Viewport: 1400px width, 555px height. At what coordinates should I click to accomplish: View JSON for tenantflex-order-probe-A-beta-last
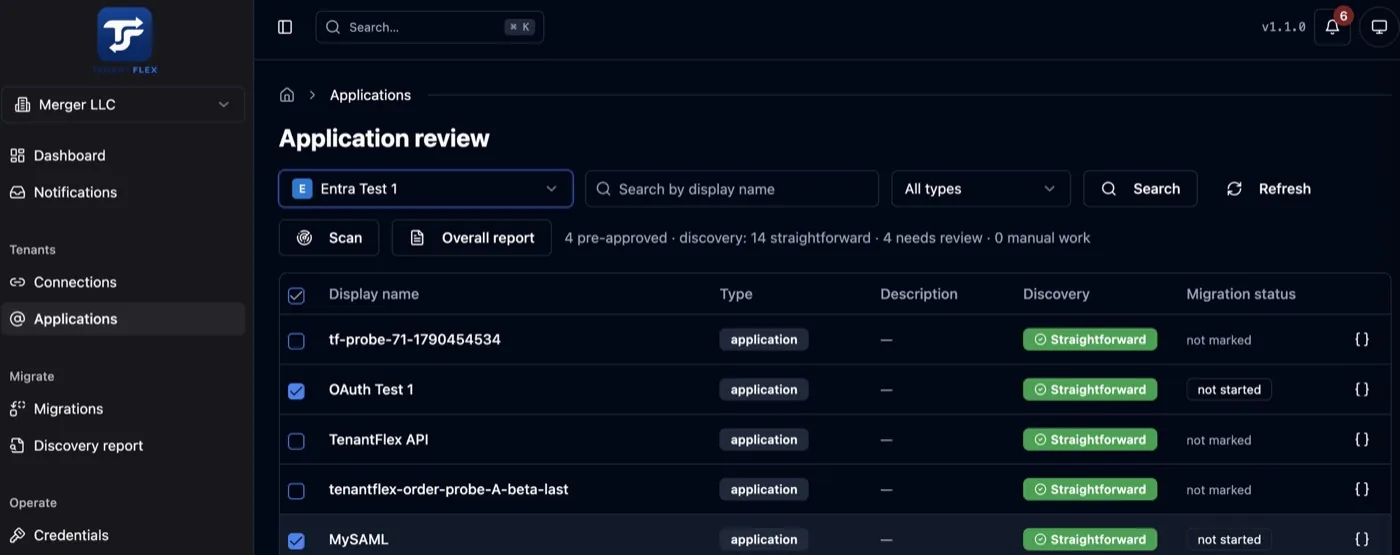1361,490
